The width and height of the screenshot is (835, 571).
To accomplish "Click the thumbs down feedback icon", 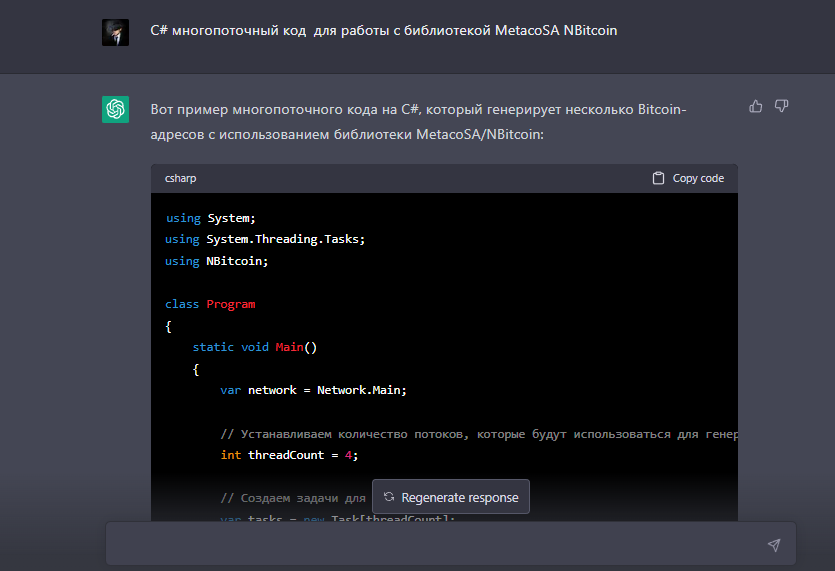I will [x=782, y=106].
